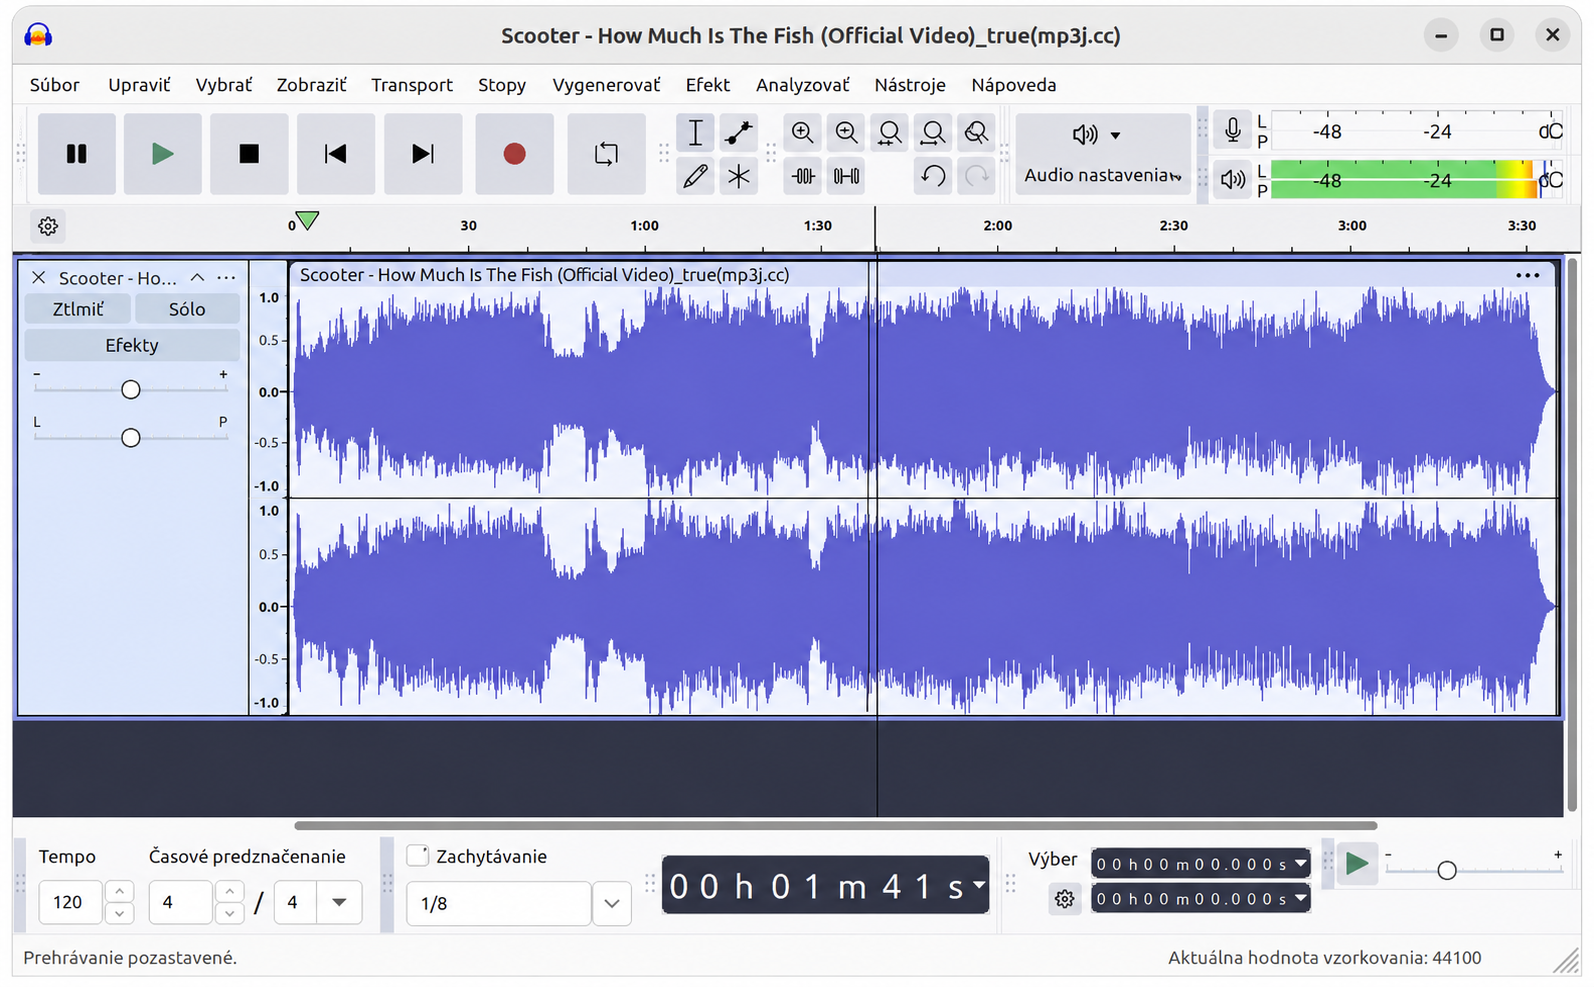Open track menu dots in control panel

tap(226, 277)
